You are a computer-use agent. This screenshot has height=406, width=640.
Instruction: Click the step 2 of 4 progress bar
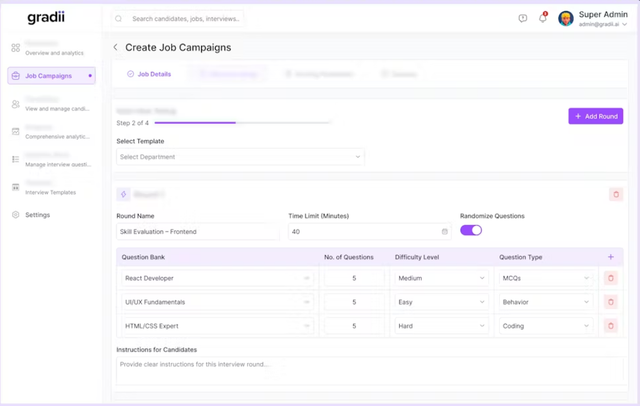(x=224, y=122)
